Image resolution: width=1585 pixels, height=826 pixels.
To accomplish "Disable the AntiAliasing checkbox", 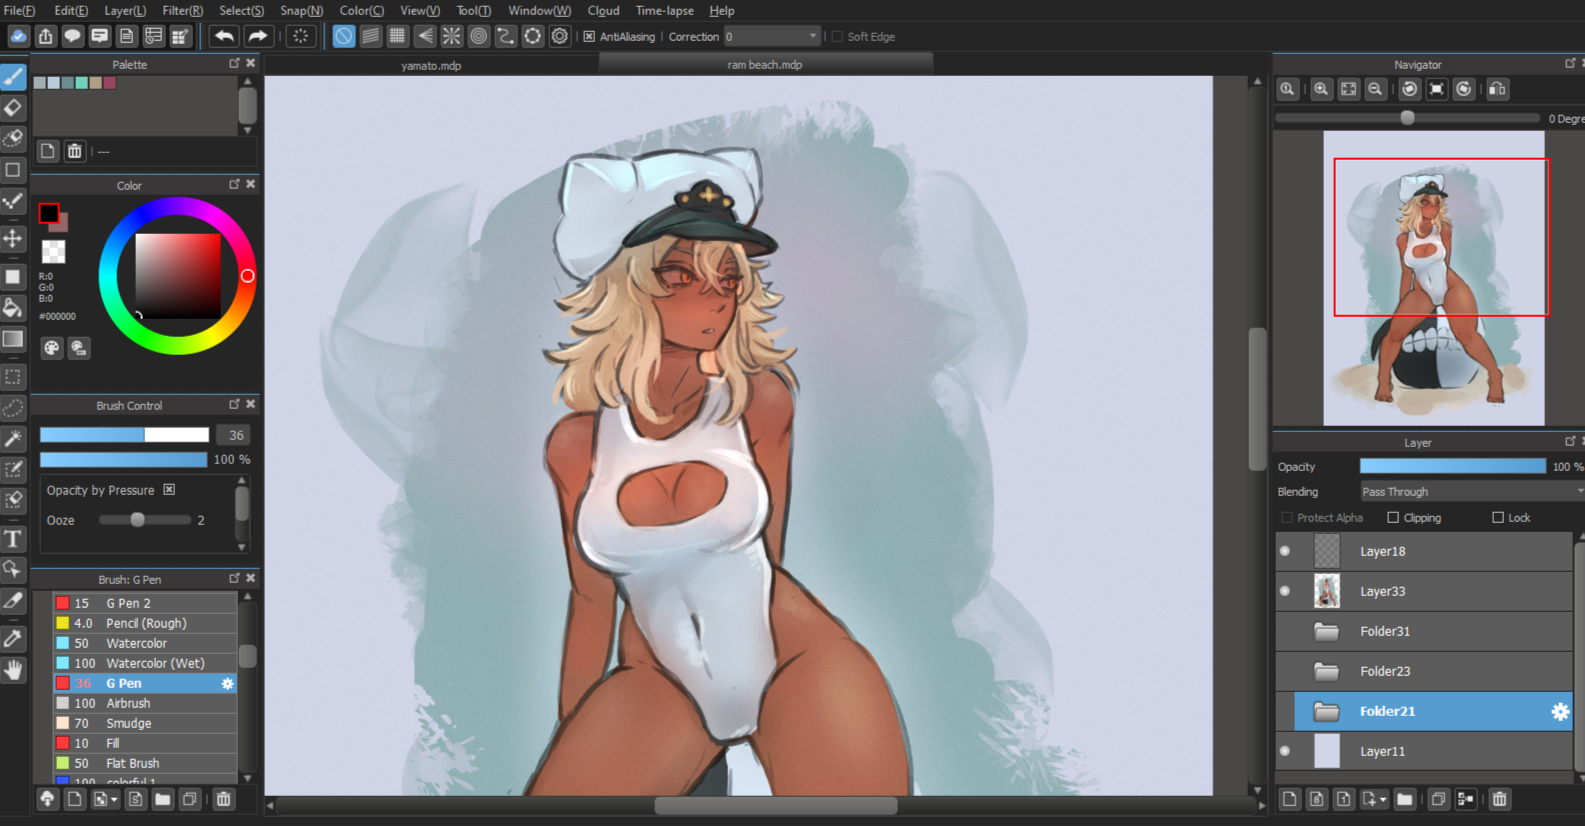I will (589, 37).
